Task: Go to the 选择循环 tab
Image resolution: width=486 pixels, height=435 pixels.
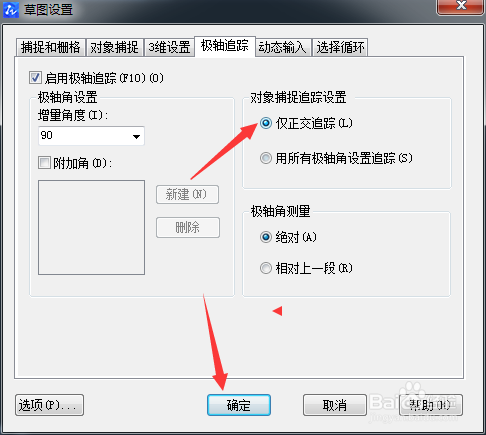Action: [x=340, y=47]
